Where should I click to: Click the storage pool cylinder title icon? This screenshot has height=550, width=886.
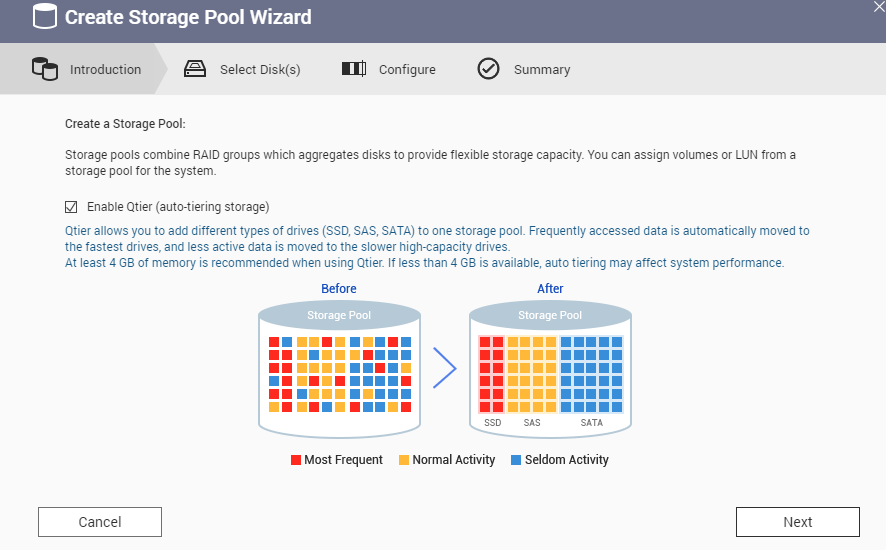[44, 17]
